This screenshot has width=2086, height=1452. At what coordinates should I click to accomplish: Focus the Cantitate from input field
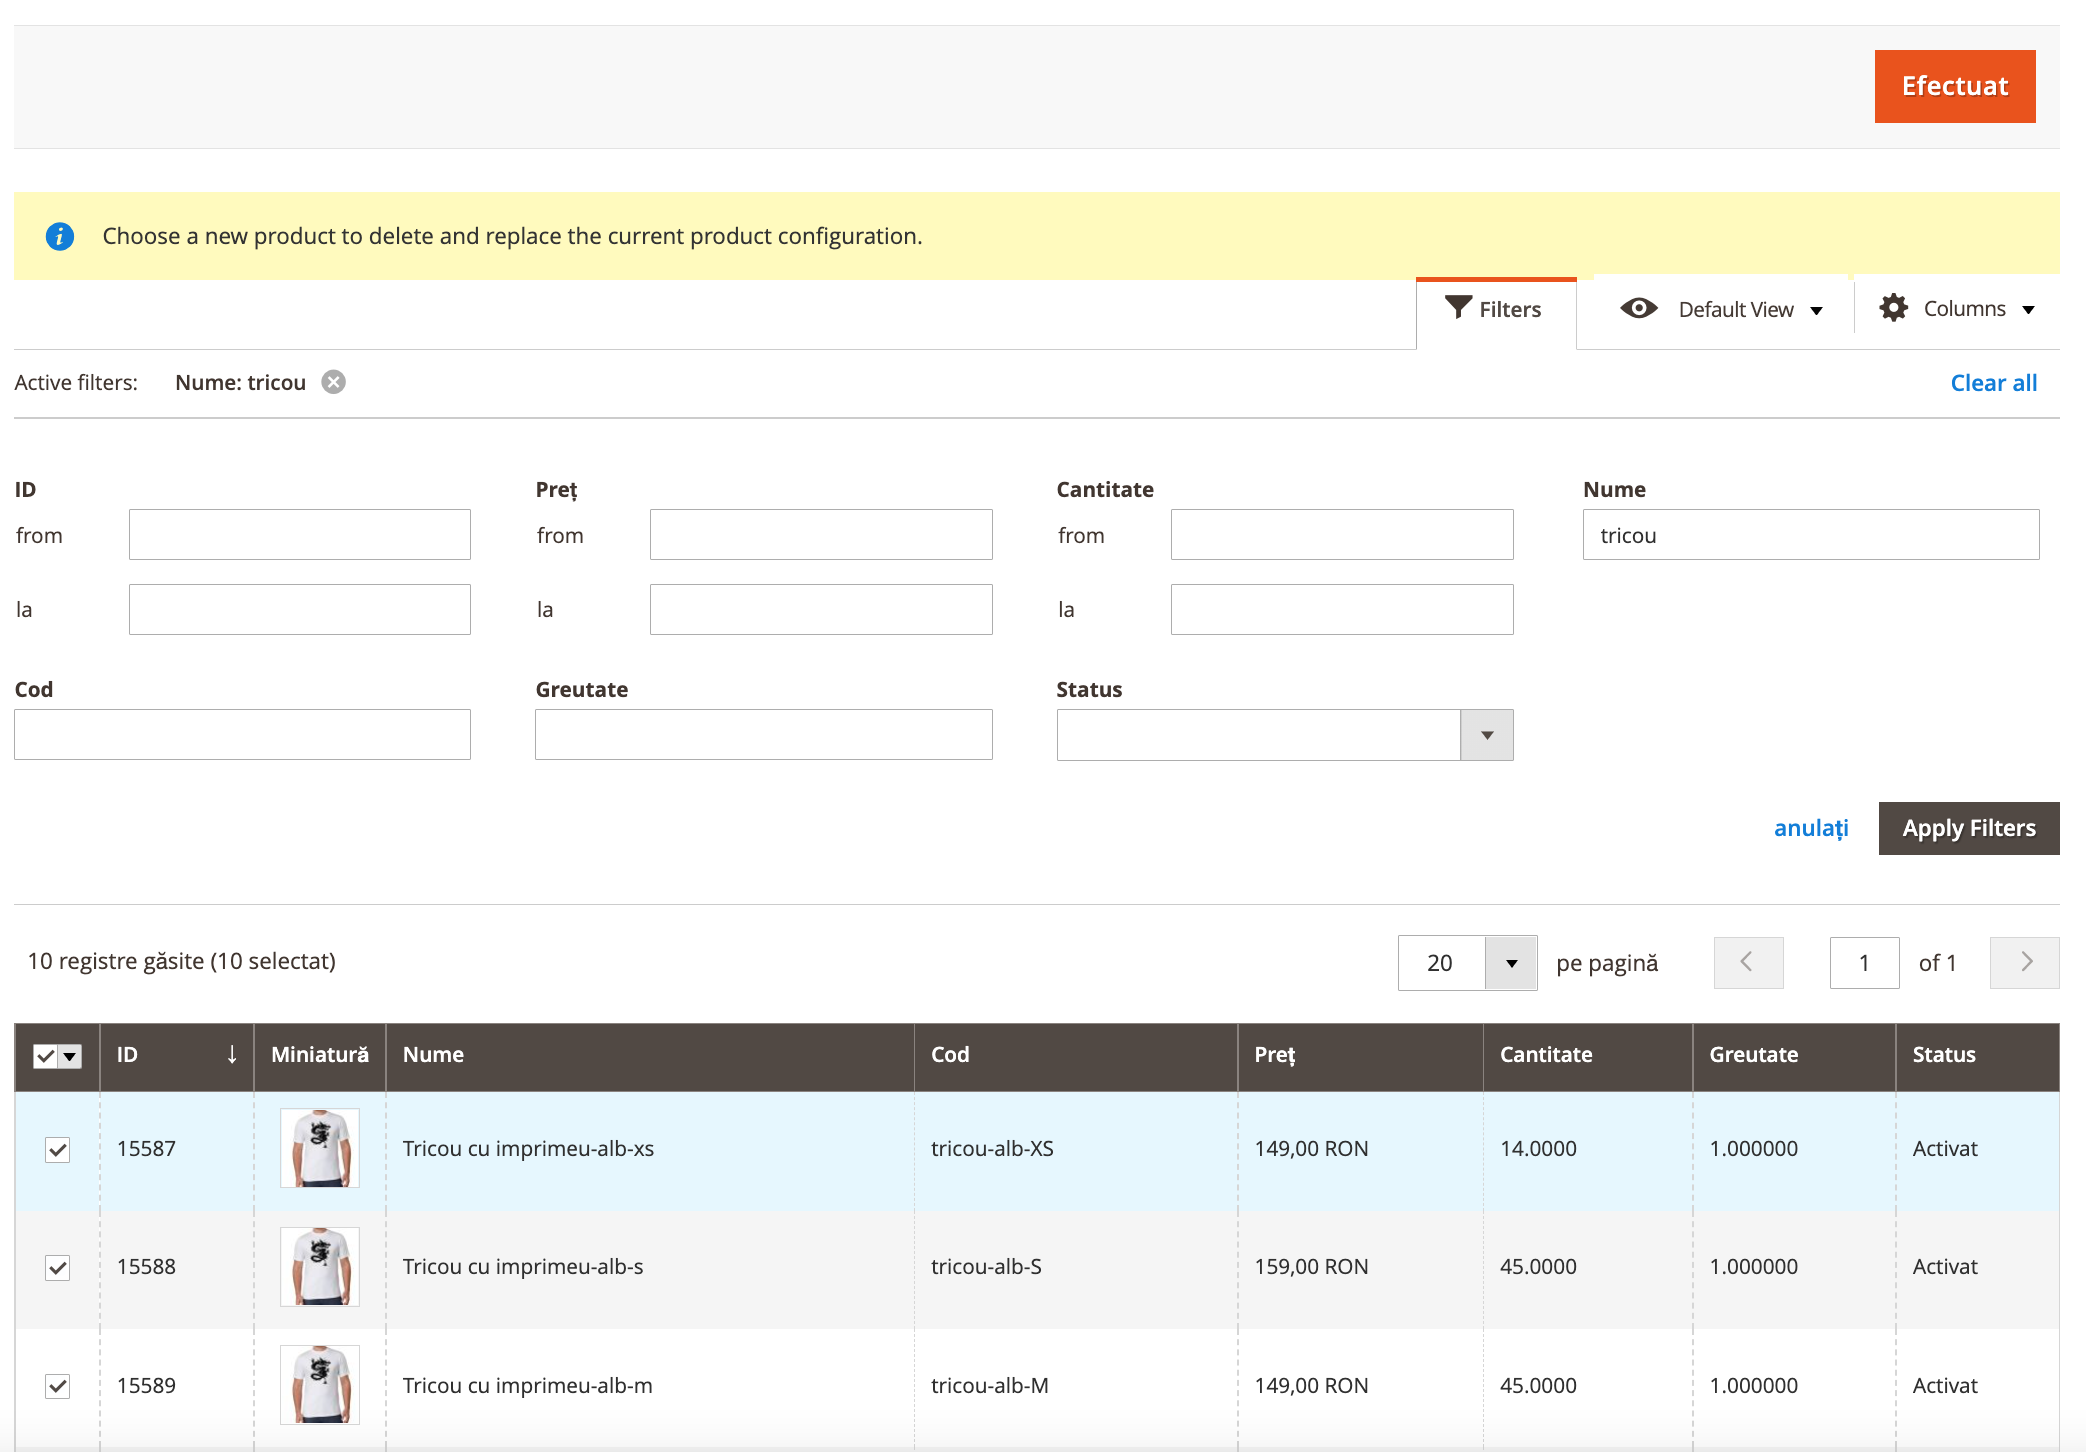1341,535
